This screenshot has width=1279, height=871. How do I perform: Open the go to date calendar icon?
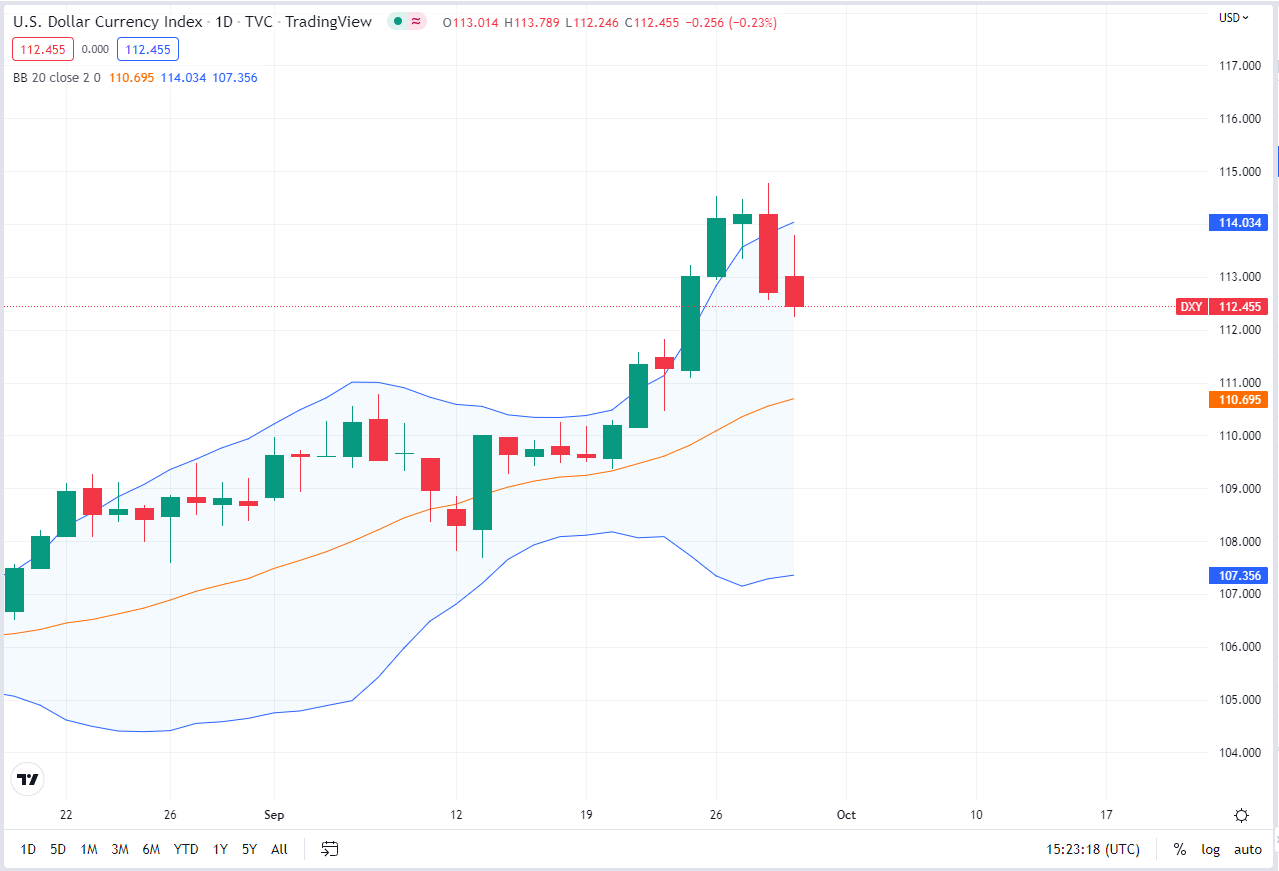[330, 849]
